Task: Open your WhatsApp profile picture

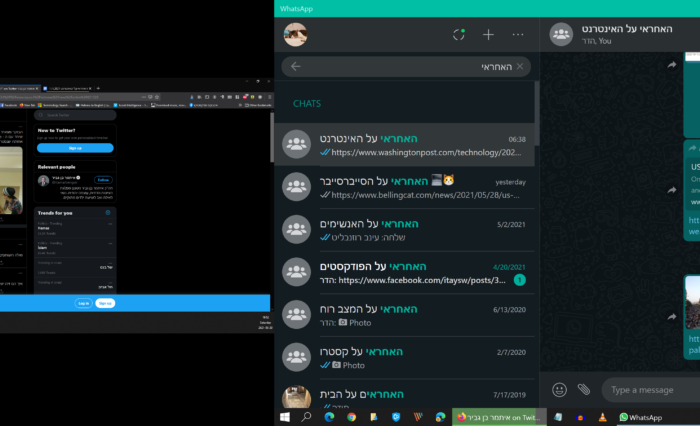Action: (295, 34)
